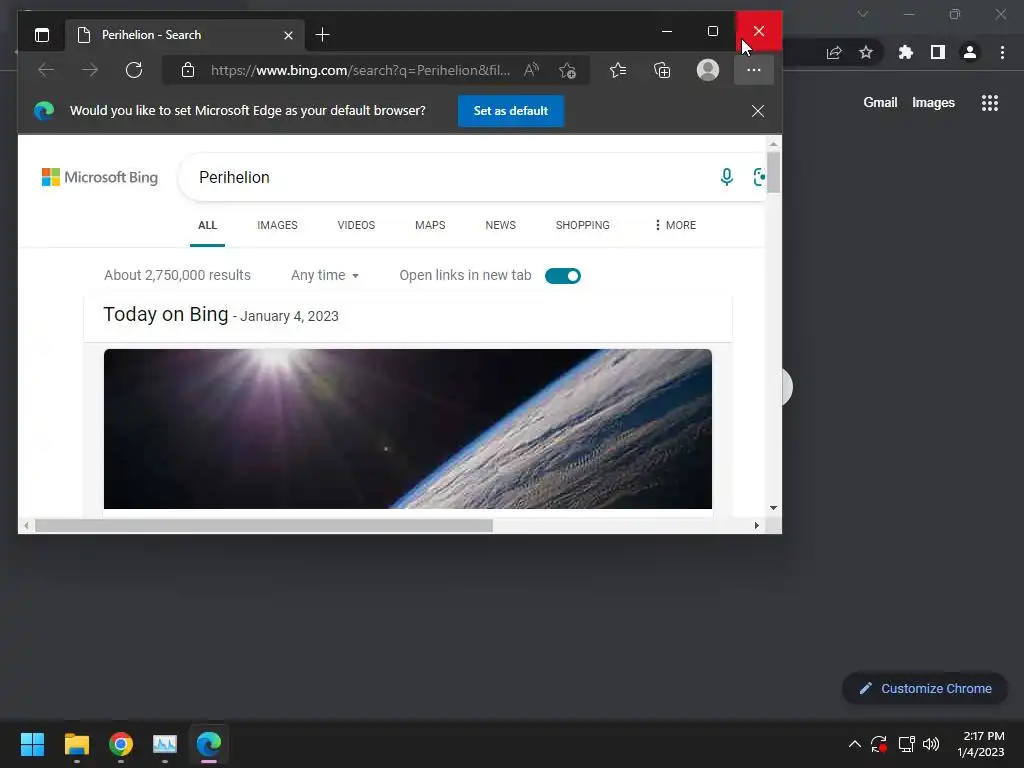Open the network tray icon

pos(906,744)
